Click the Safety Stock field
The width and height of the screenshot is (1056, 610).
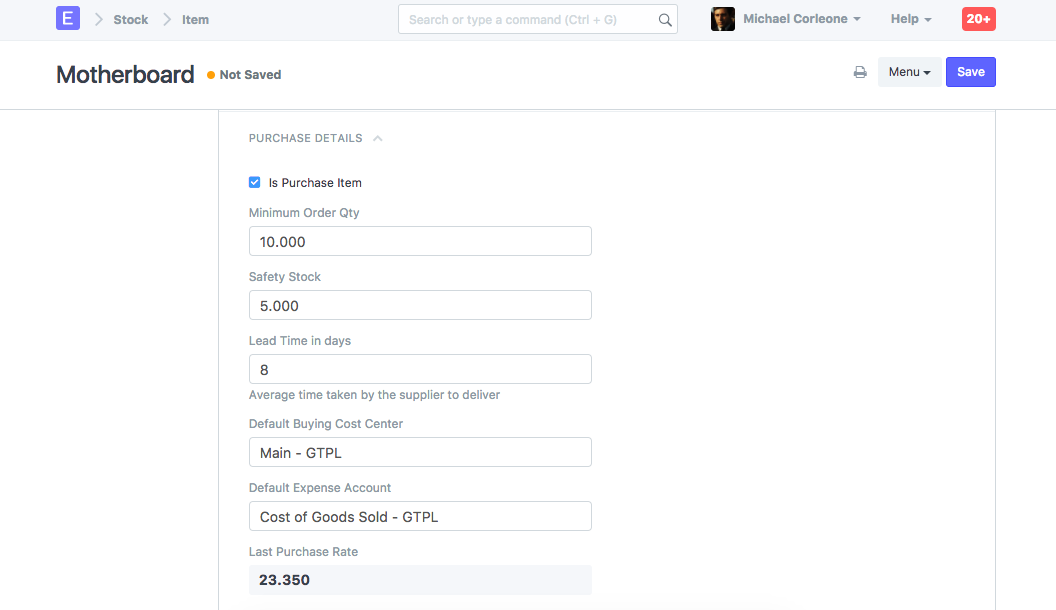(420, 305)
